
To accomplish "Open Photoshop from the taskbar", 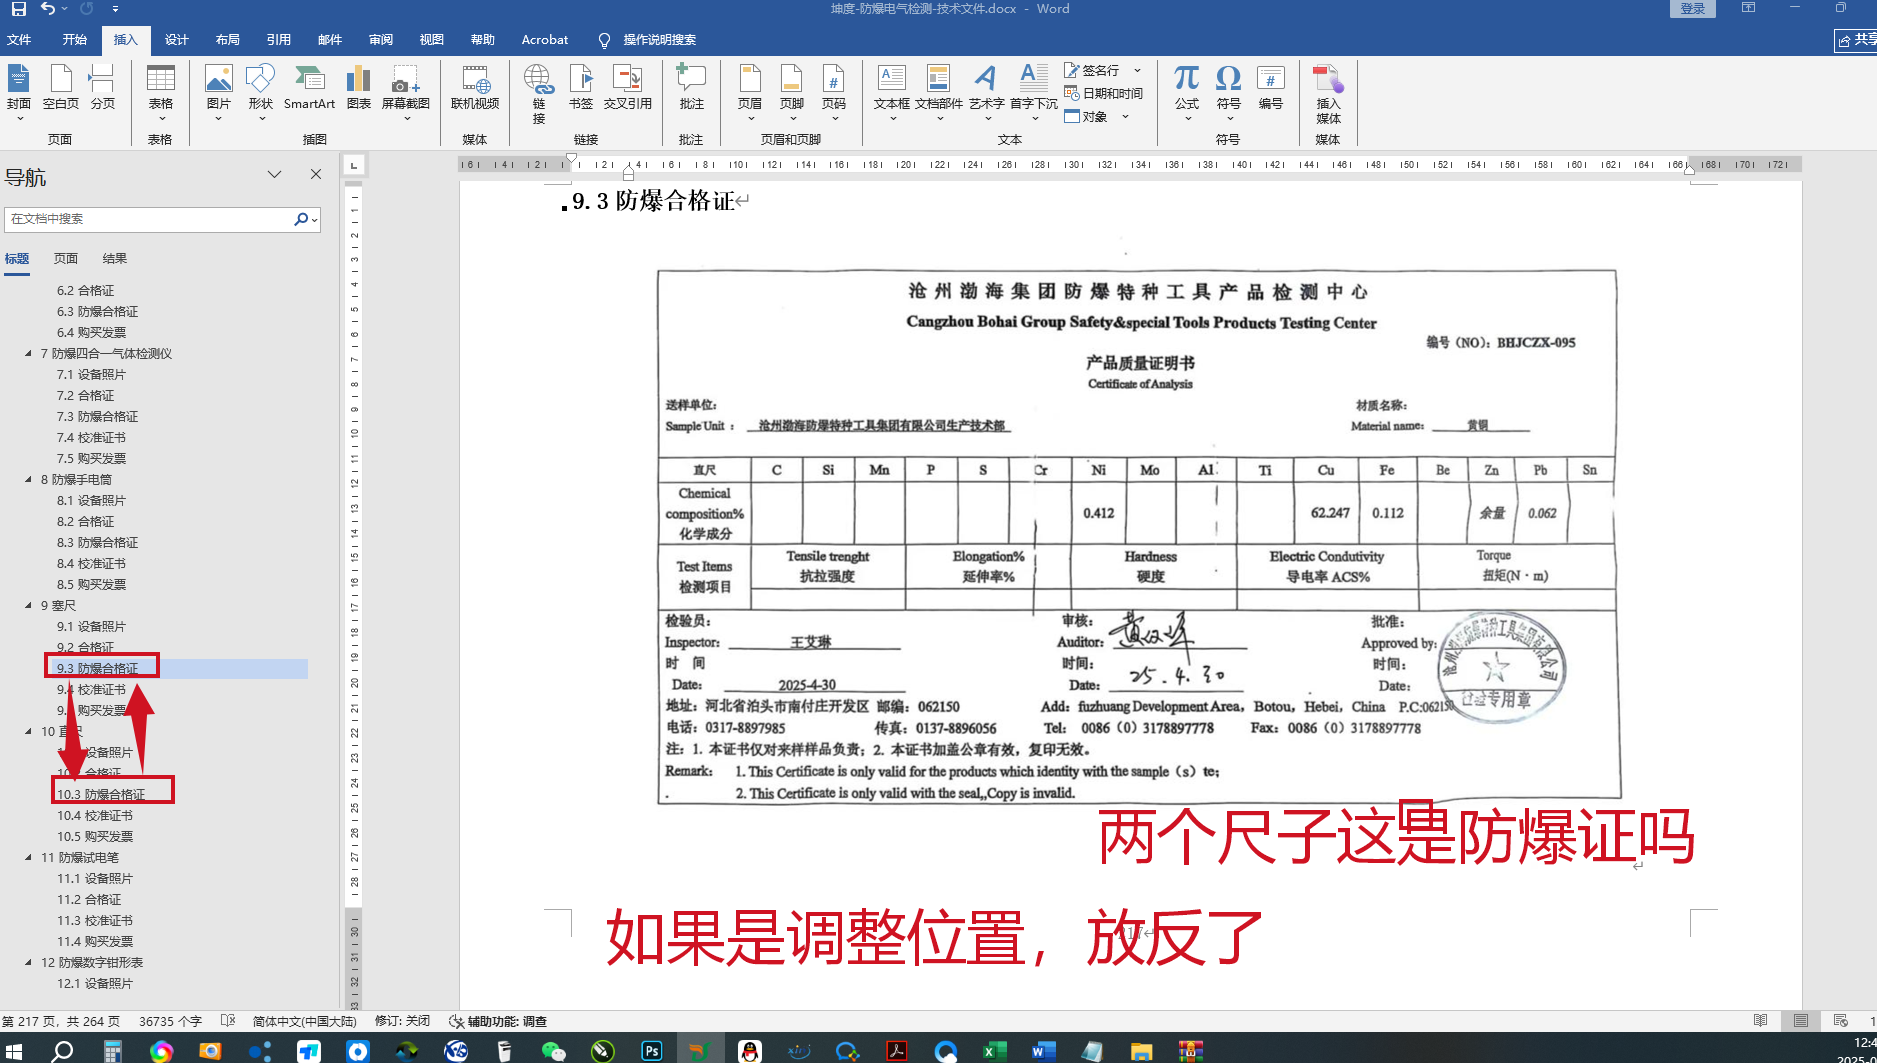I will [652, 1050].
